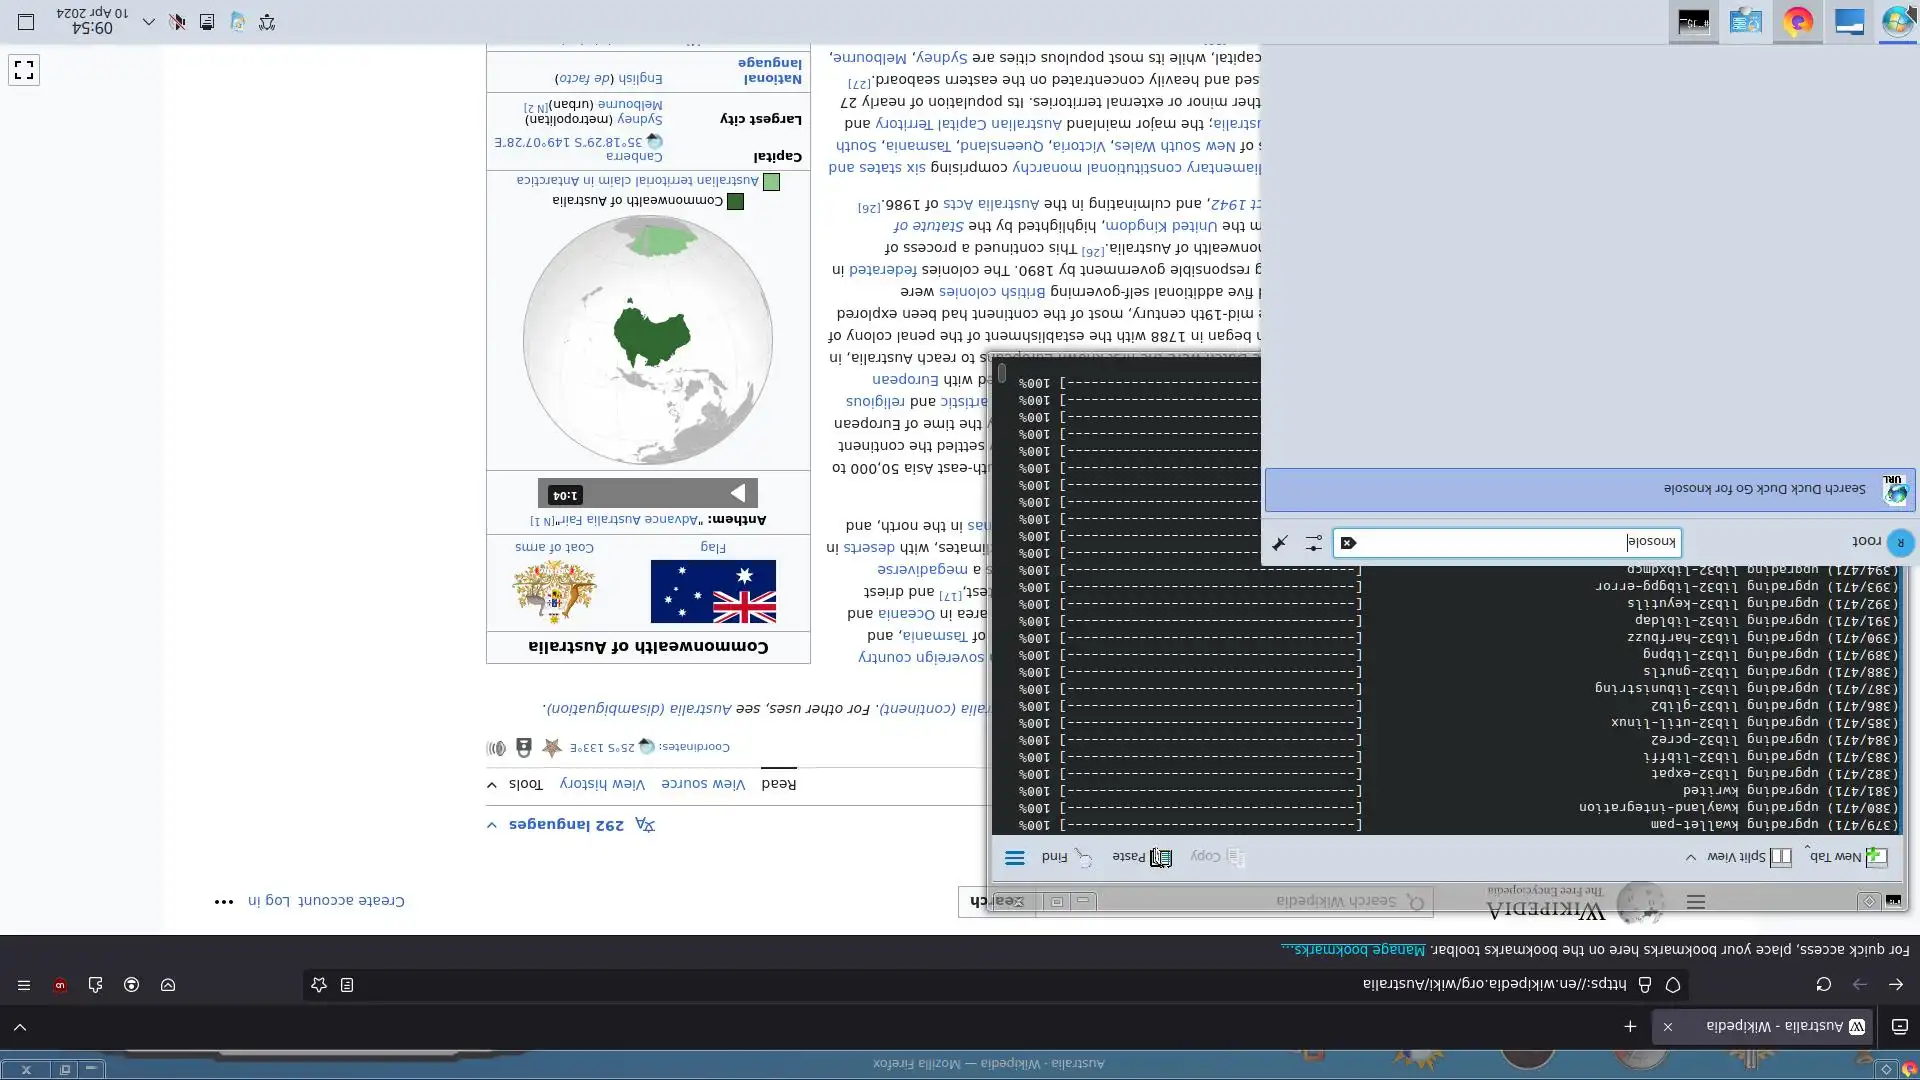Open the launcher configure settings sliders icon
The width and height of the screenshot is (1920, 1080).
[x=1313, y=543]
